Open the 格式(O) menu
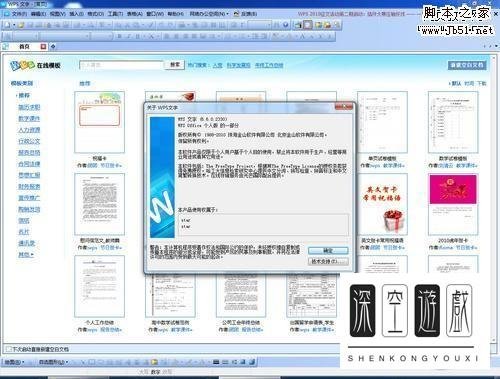Screen dimensions: 500x379 tap(95, 14)
